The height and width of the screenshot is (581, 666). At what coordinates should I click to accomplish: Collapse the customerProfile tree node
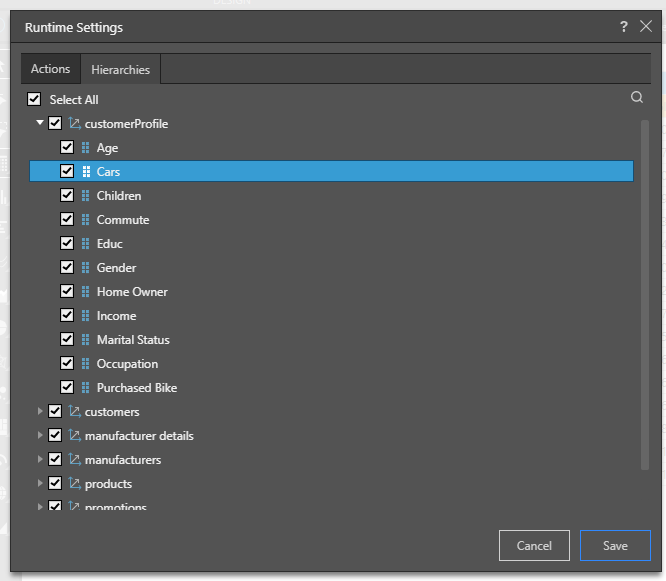coord(40,124)
